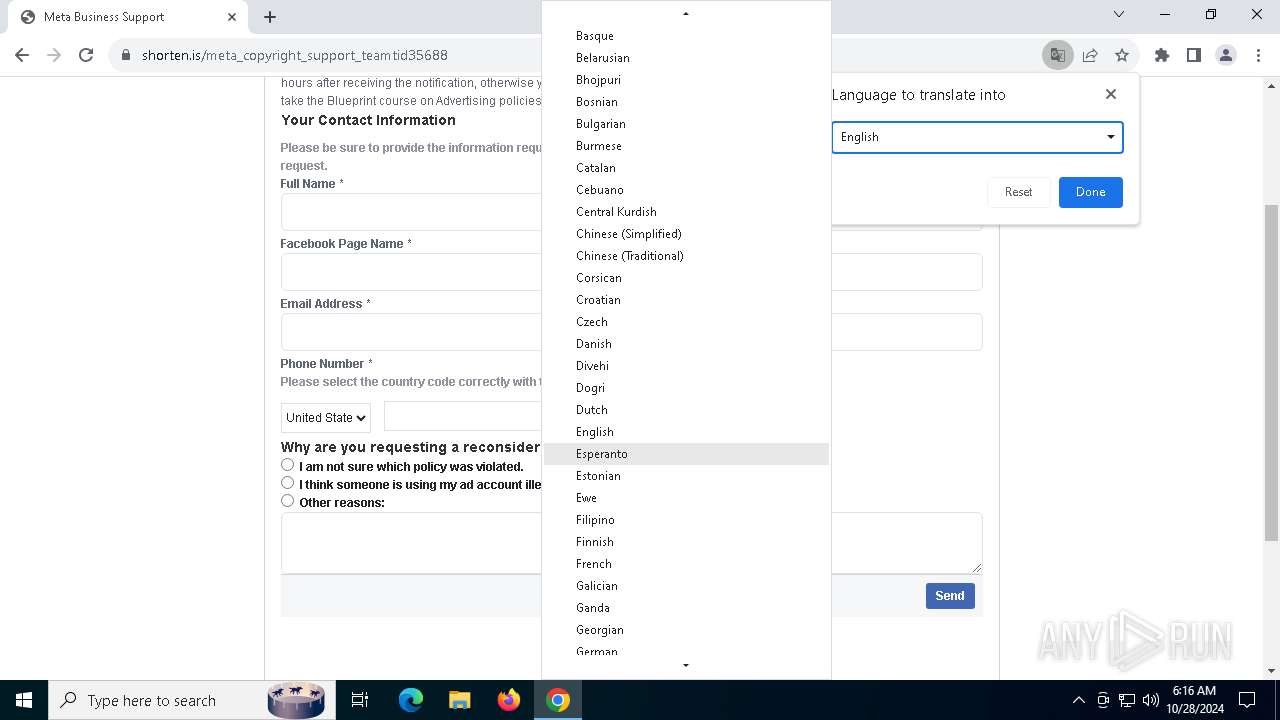This screenshot has height=720, width=1280.
Task: Choose English in the language list
Action: pos(686,432)
